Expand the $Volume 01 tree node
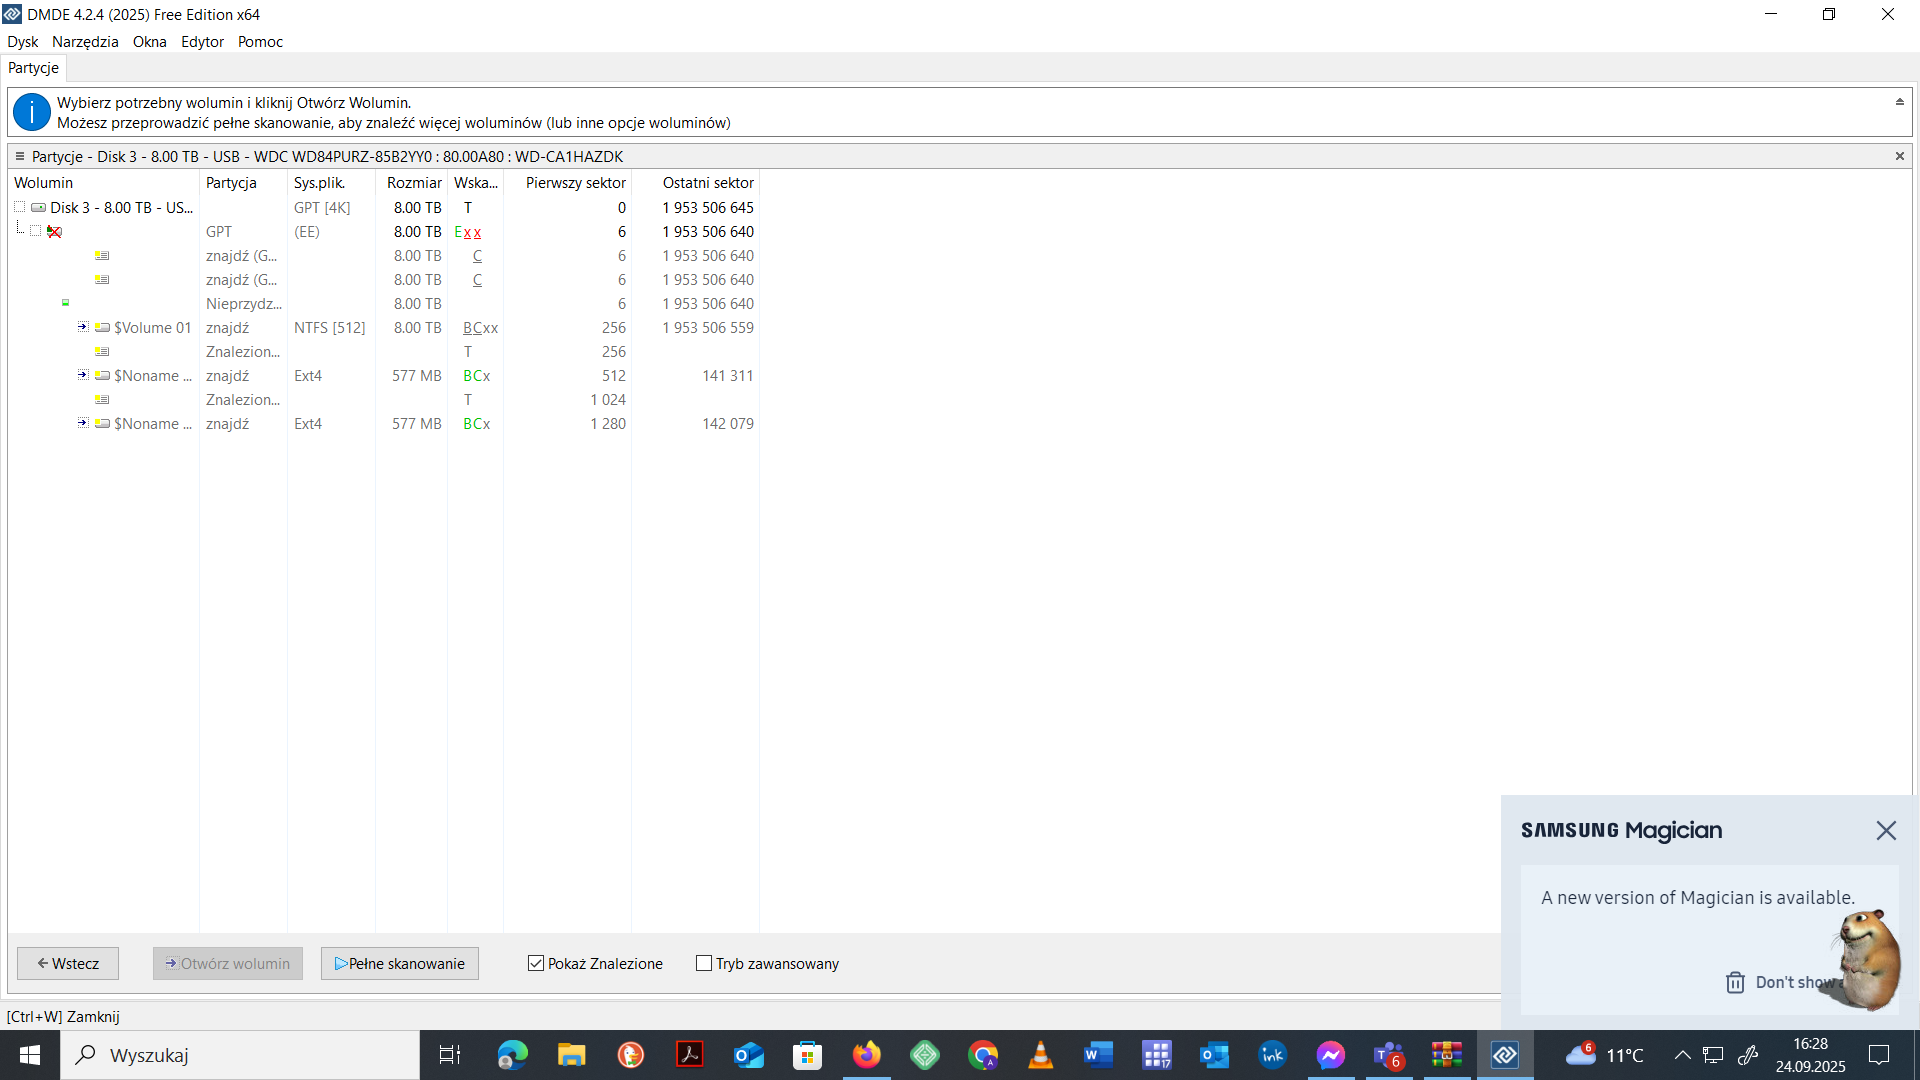Viewport: 1920px width, 1080px height. pyautogui.click(x=83, y=327)
